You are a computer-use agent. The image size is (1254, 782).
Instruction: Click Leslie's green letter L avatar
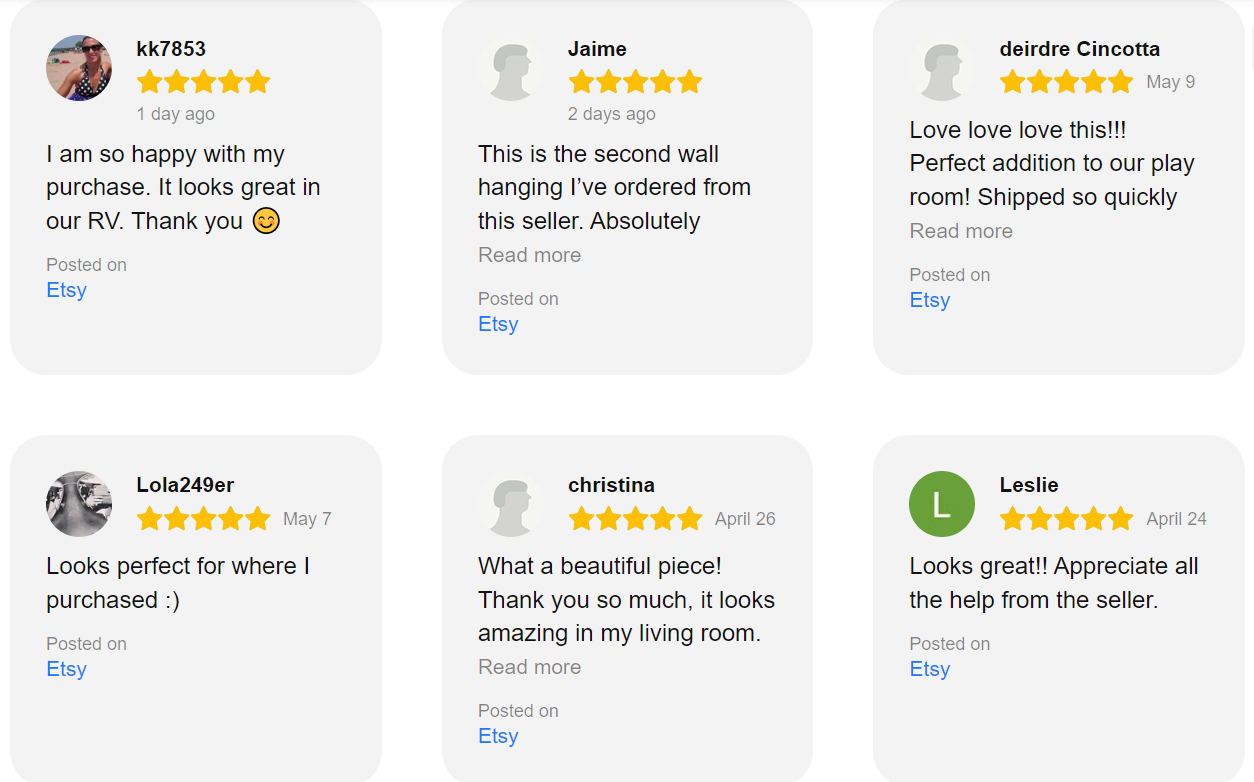pyautogui.click(x=942, y=504)
